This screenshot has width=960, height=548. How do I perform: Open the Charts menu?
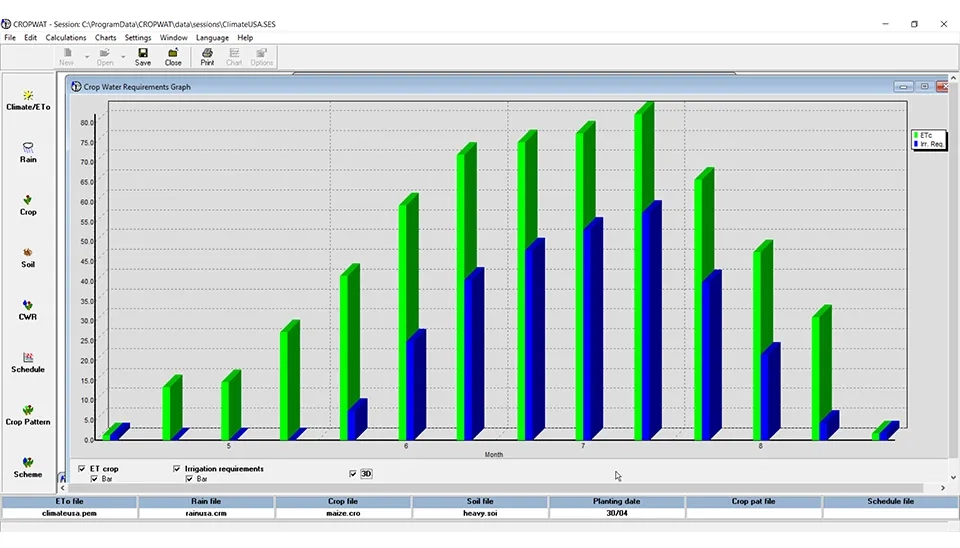pyautogui.click(x=105, y=38)
